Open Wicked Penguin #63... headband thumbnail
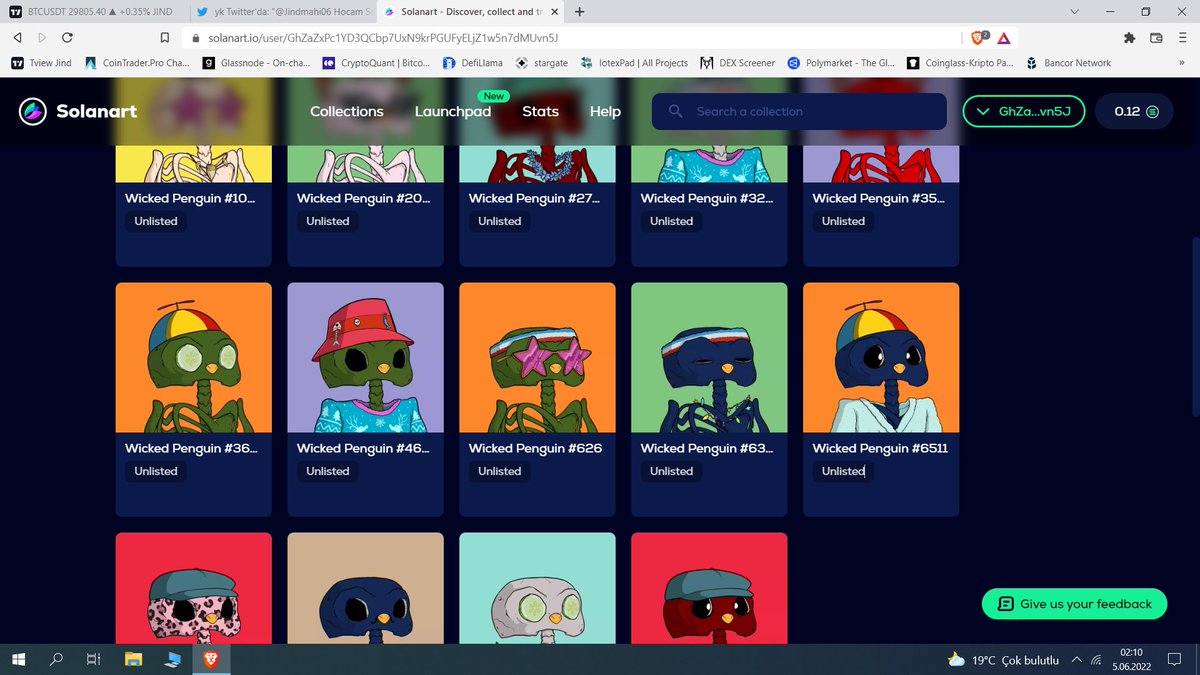 (x=709, y=358)
